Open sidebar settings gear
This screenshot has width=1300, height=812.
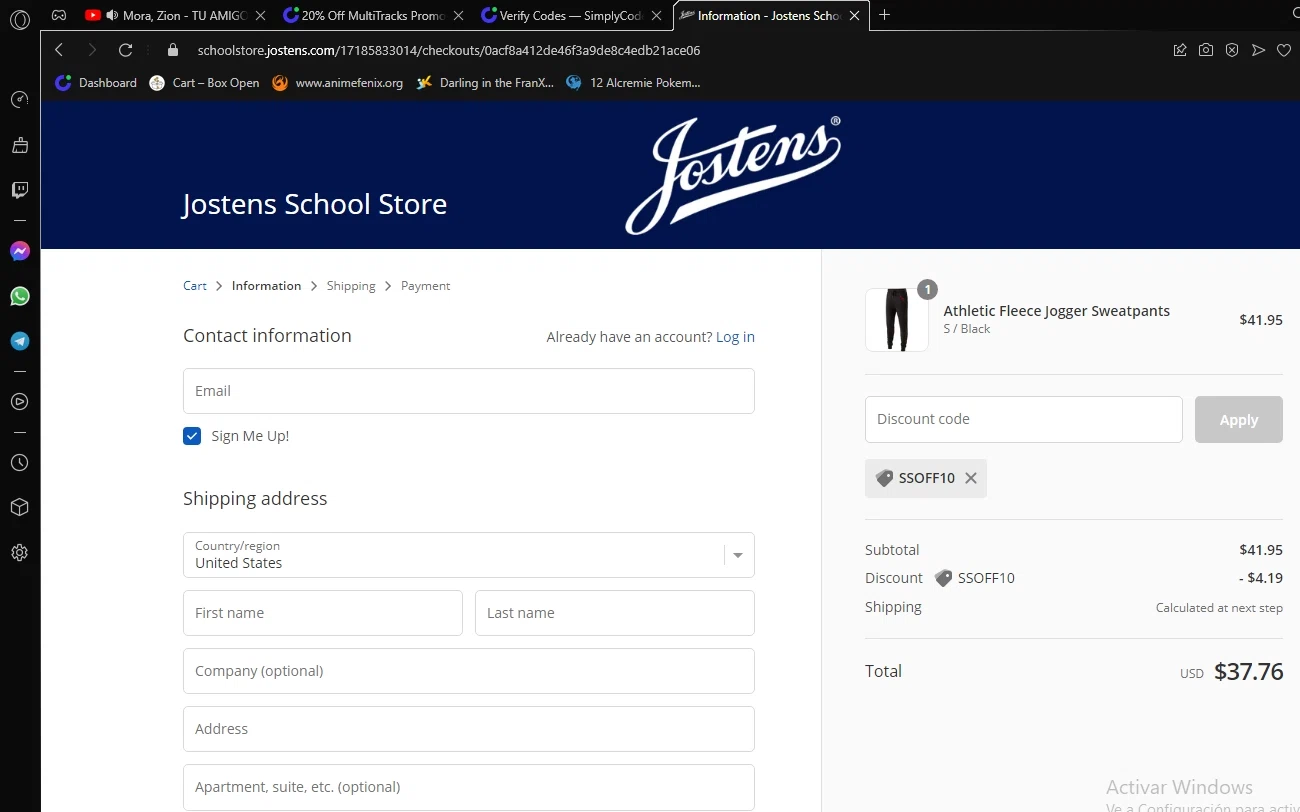tap(20, 552)
